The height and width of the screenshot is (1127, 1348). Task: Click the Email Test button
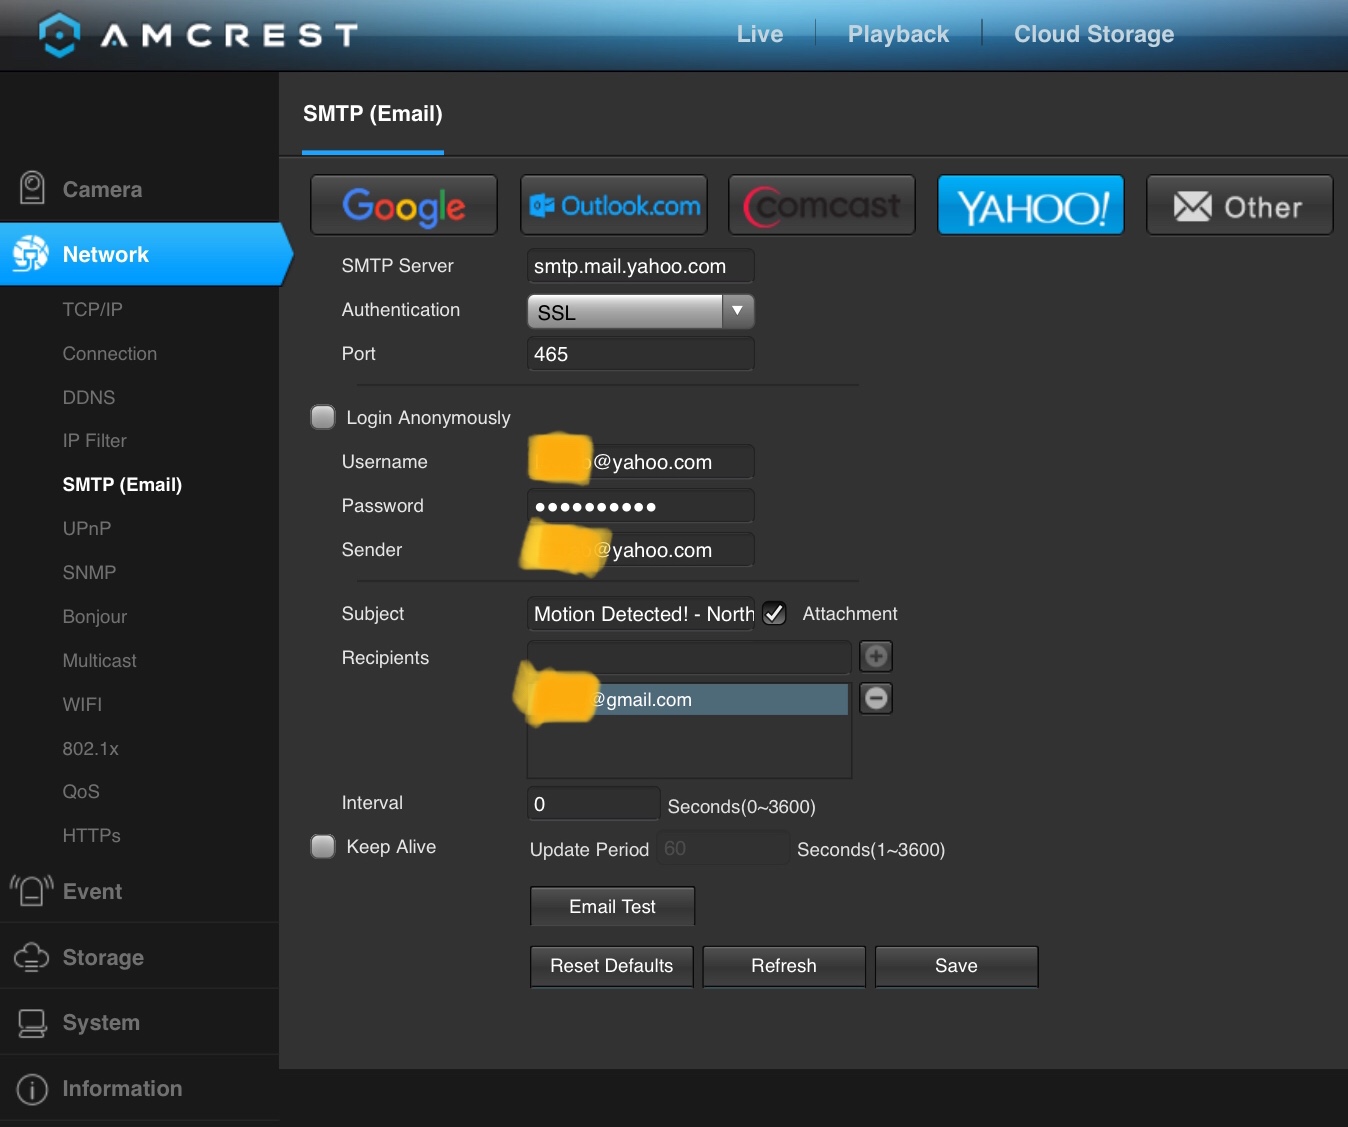(x=612, y=906)
